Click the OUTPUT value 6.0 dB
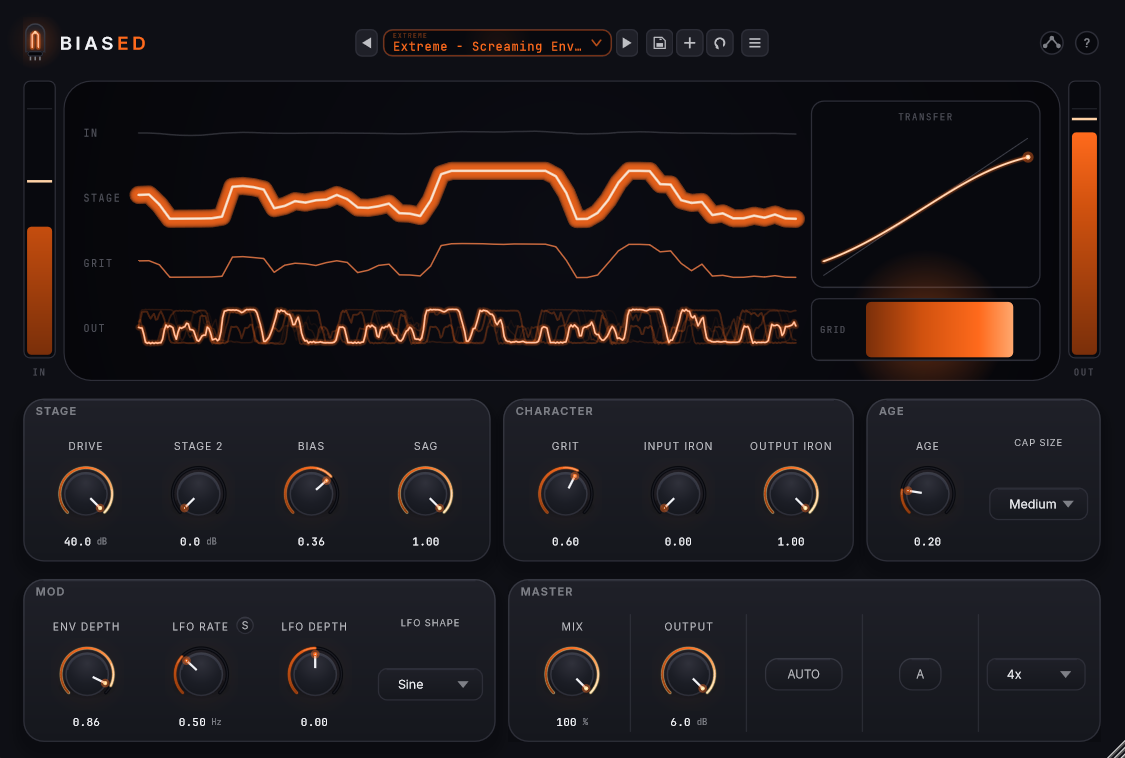This screenshot has height=758, width=1125. coord(689,722)
